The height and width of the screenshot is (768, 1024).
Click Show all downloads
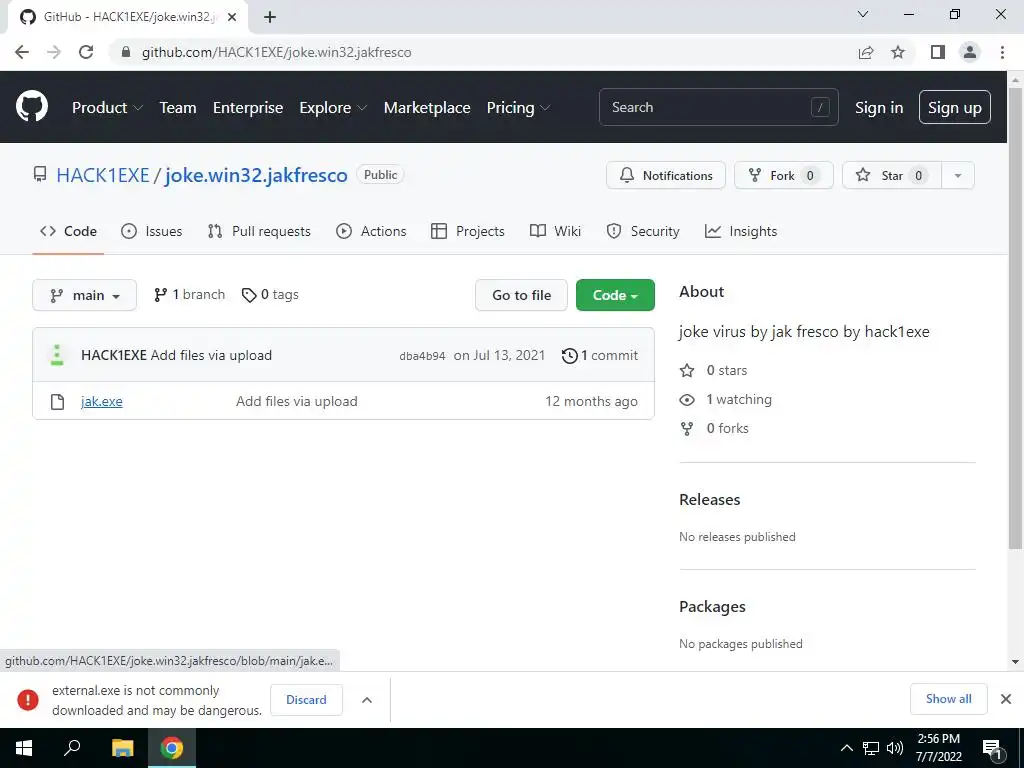948,699
